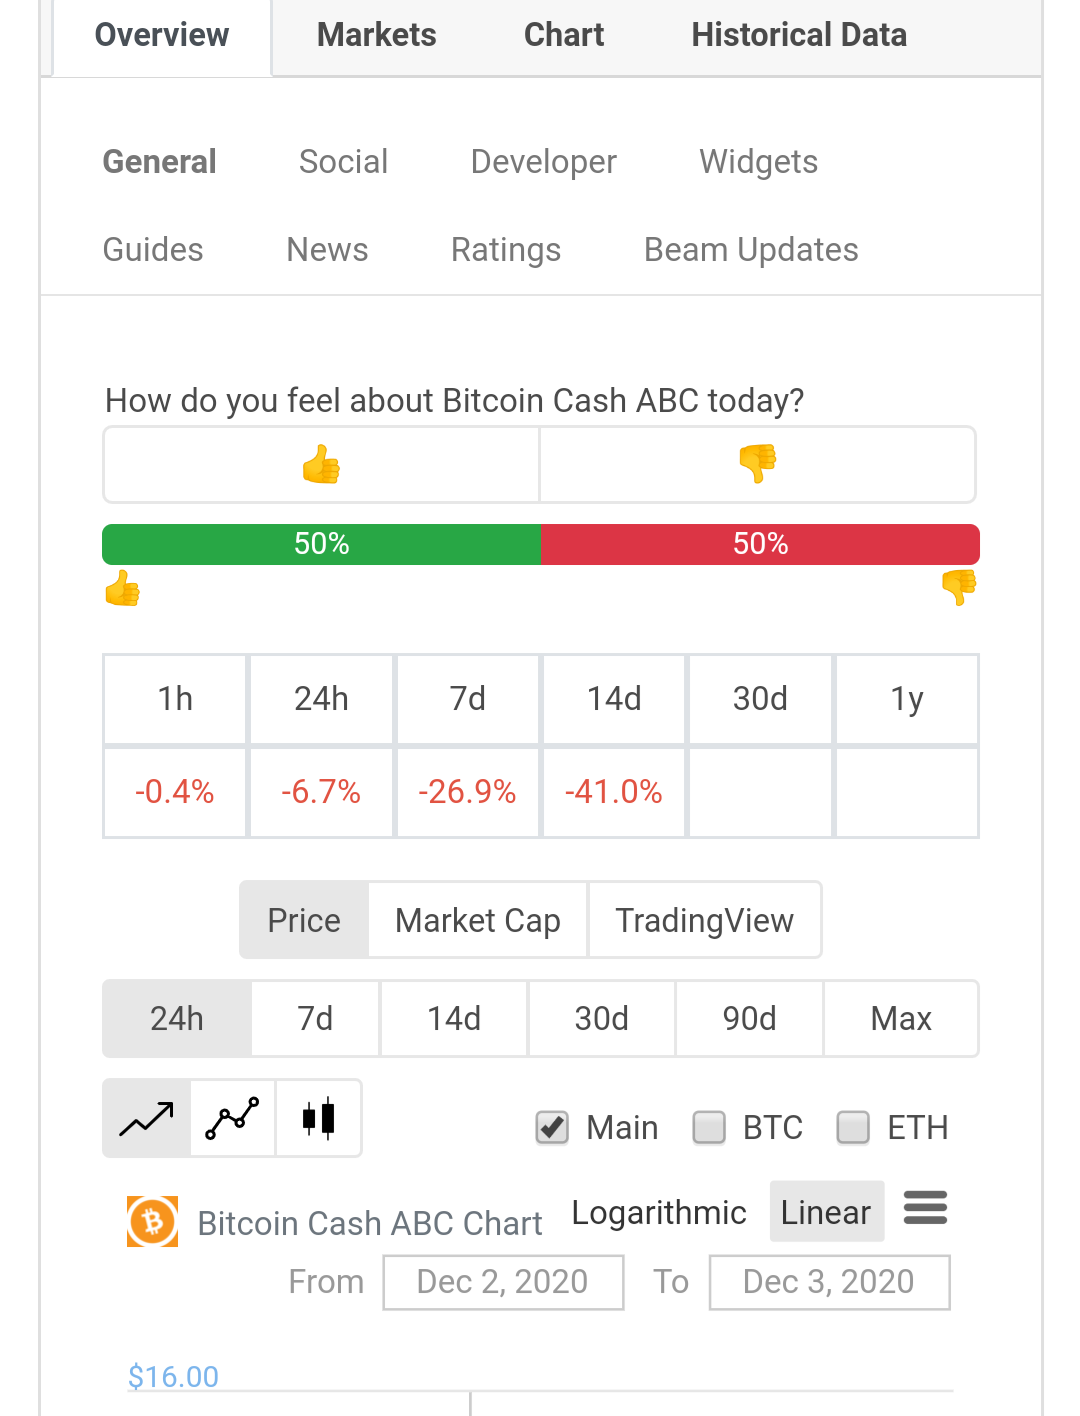The width and height of the screenshot is (1080, 1416).
Task: Vote thumbs up for Bitcoin Cash ABC
Action: point(321,465)
